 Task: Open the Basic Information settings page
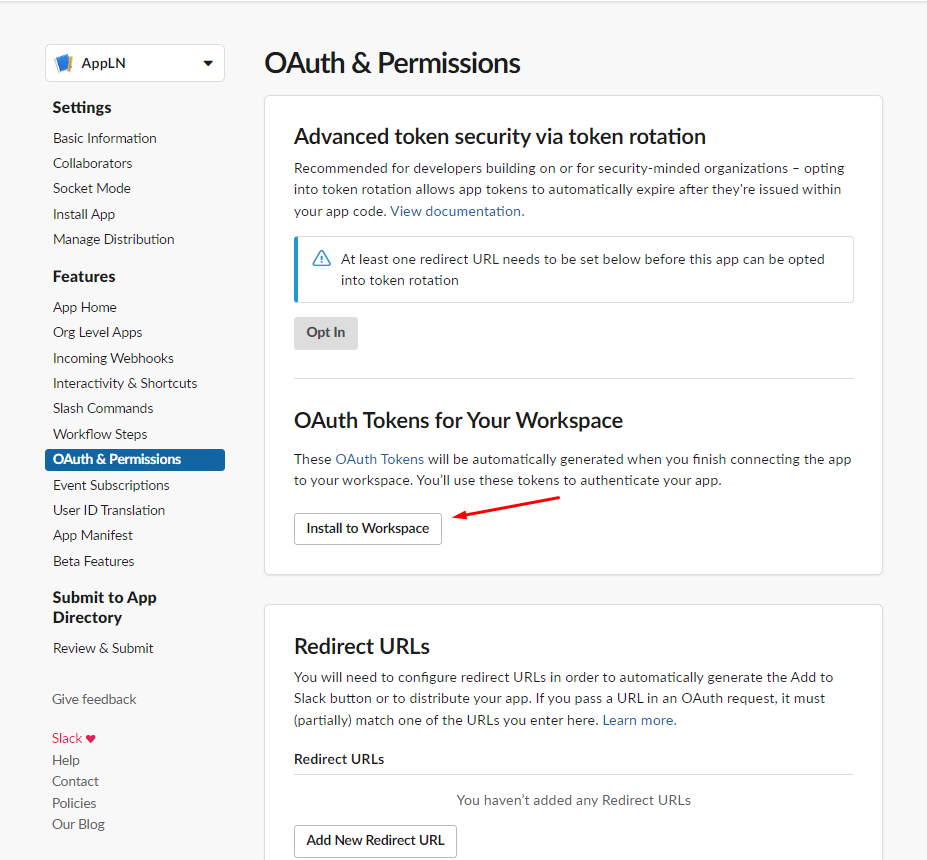pos(104,138)
